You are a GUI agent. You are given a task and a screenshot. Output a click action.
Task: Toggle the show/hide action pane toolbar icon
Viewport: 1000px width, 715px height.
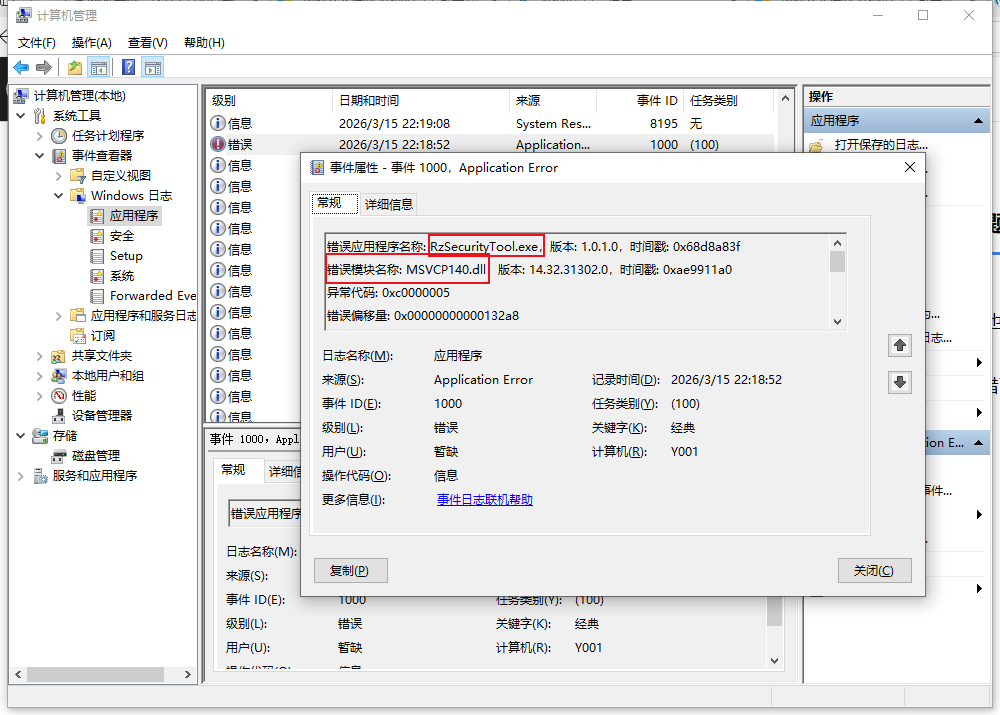[152, 67]
